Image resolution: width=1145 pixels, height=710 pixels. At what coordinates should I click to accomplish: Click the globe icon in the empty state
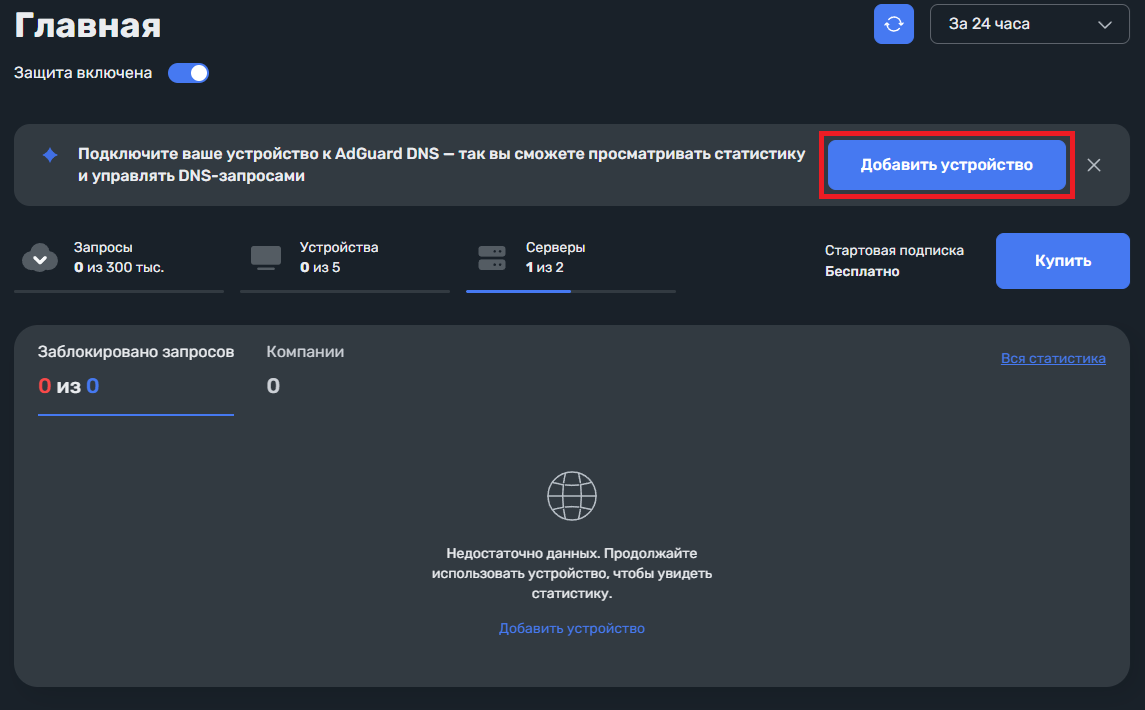(x=572, y=494)
